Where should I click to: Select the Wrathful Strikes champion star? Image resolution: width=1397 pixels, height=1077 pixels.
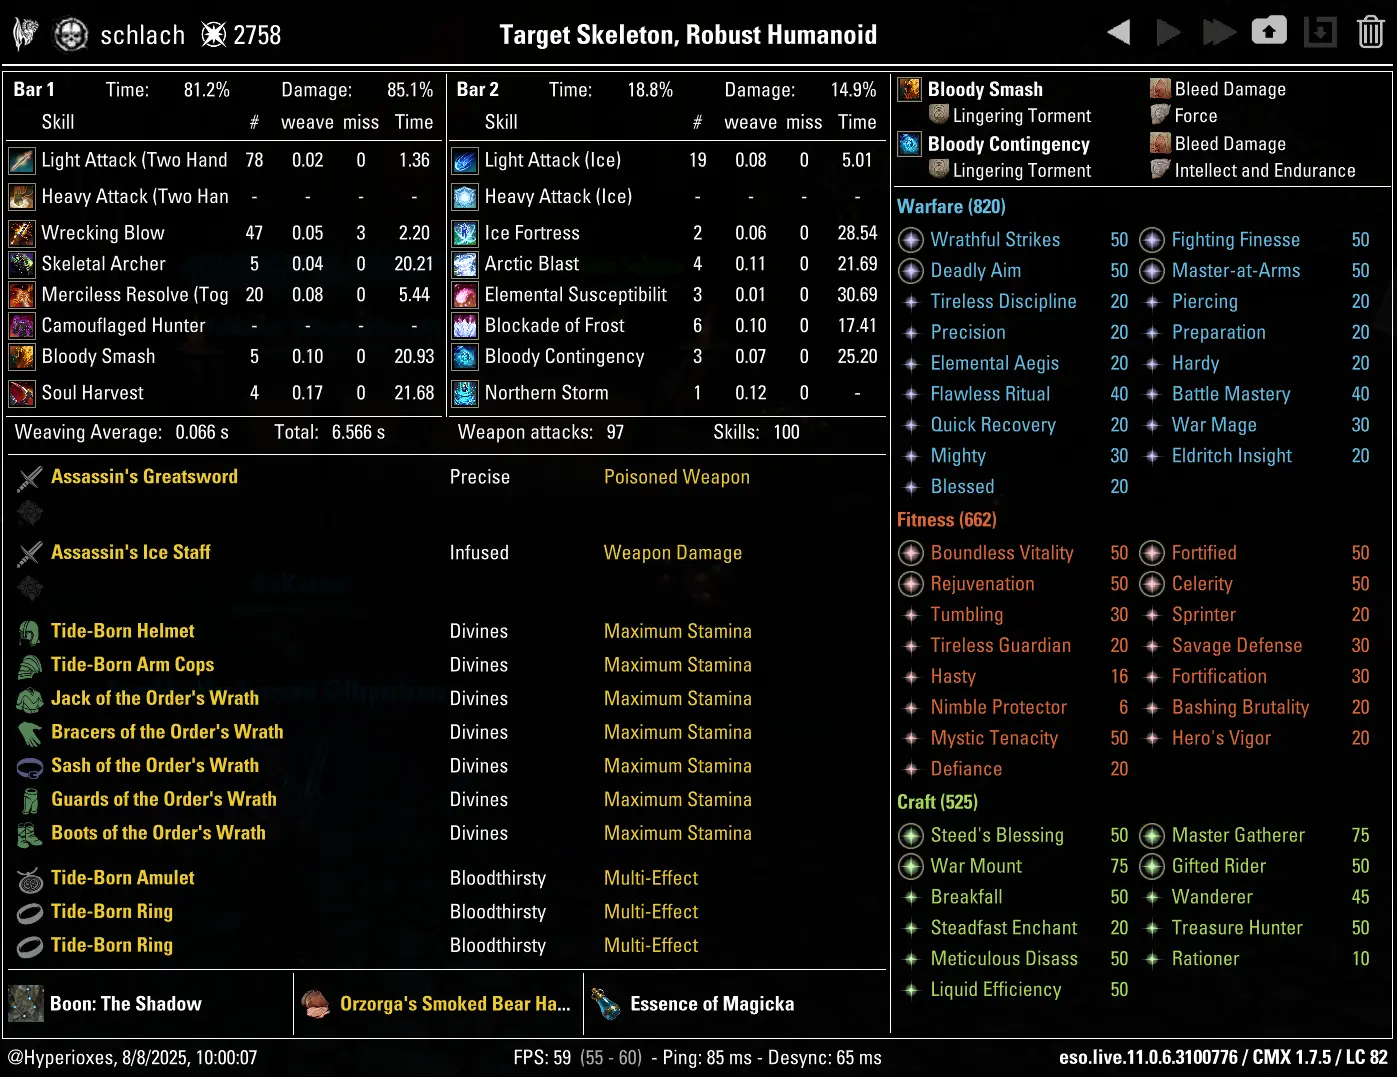[911, 240]
